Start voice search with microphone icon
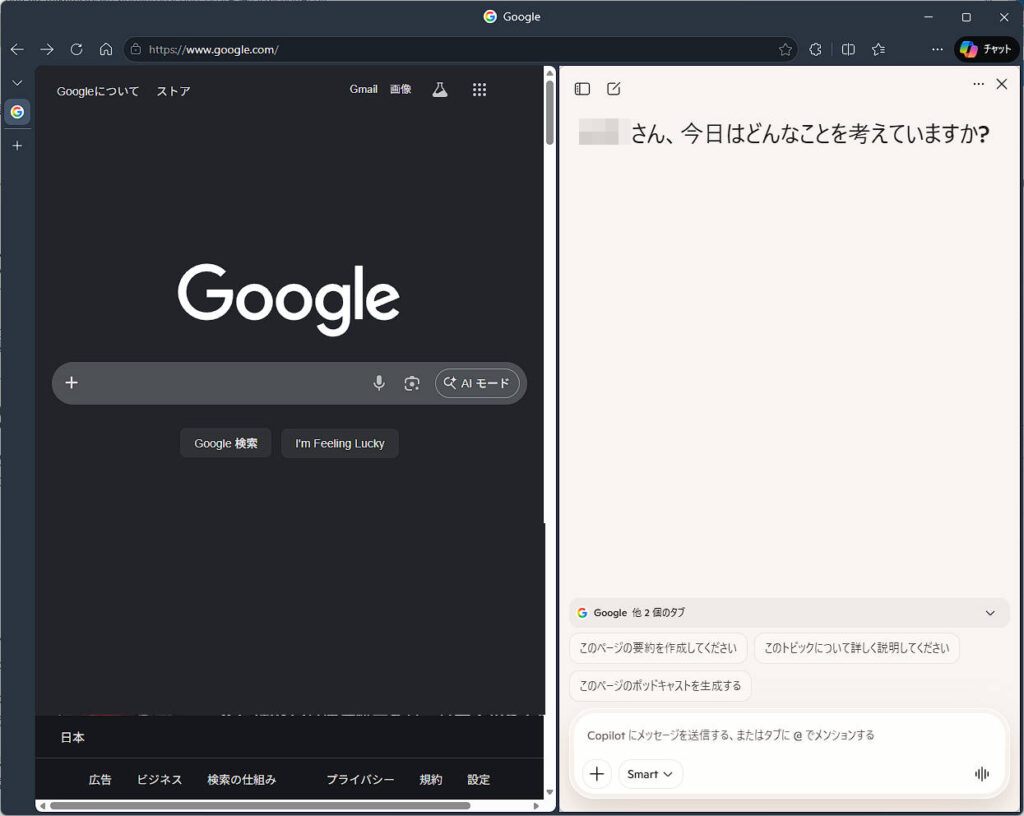The height and width of the screenshot is (816, 1024). 379,383
